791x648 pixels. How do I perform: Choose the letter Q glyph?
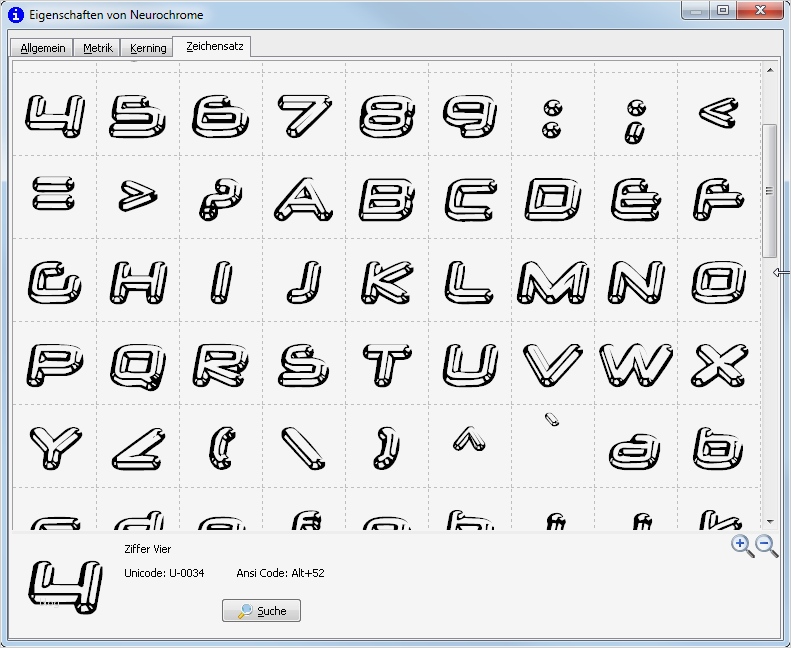138,364
